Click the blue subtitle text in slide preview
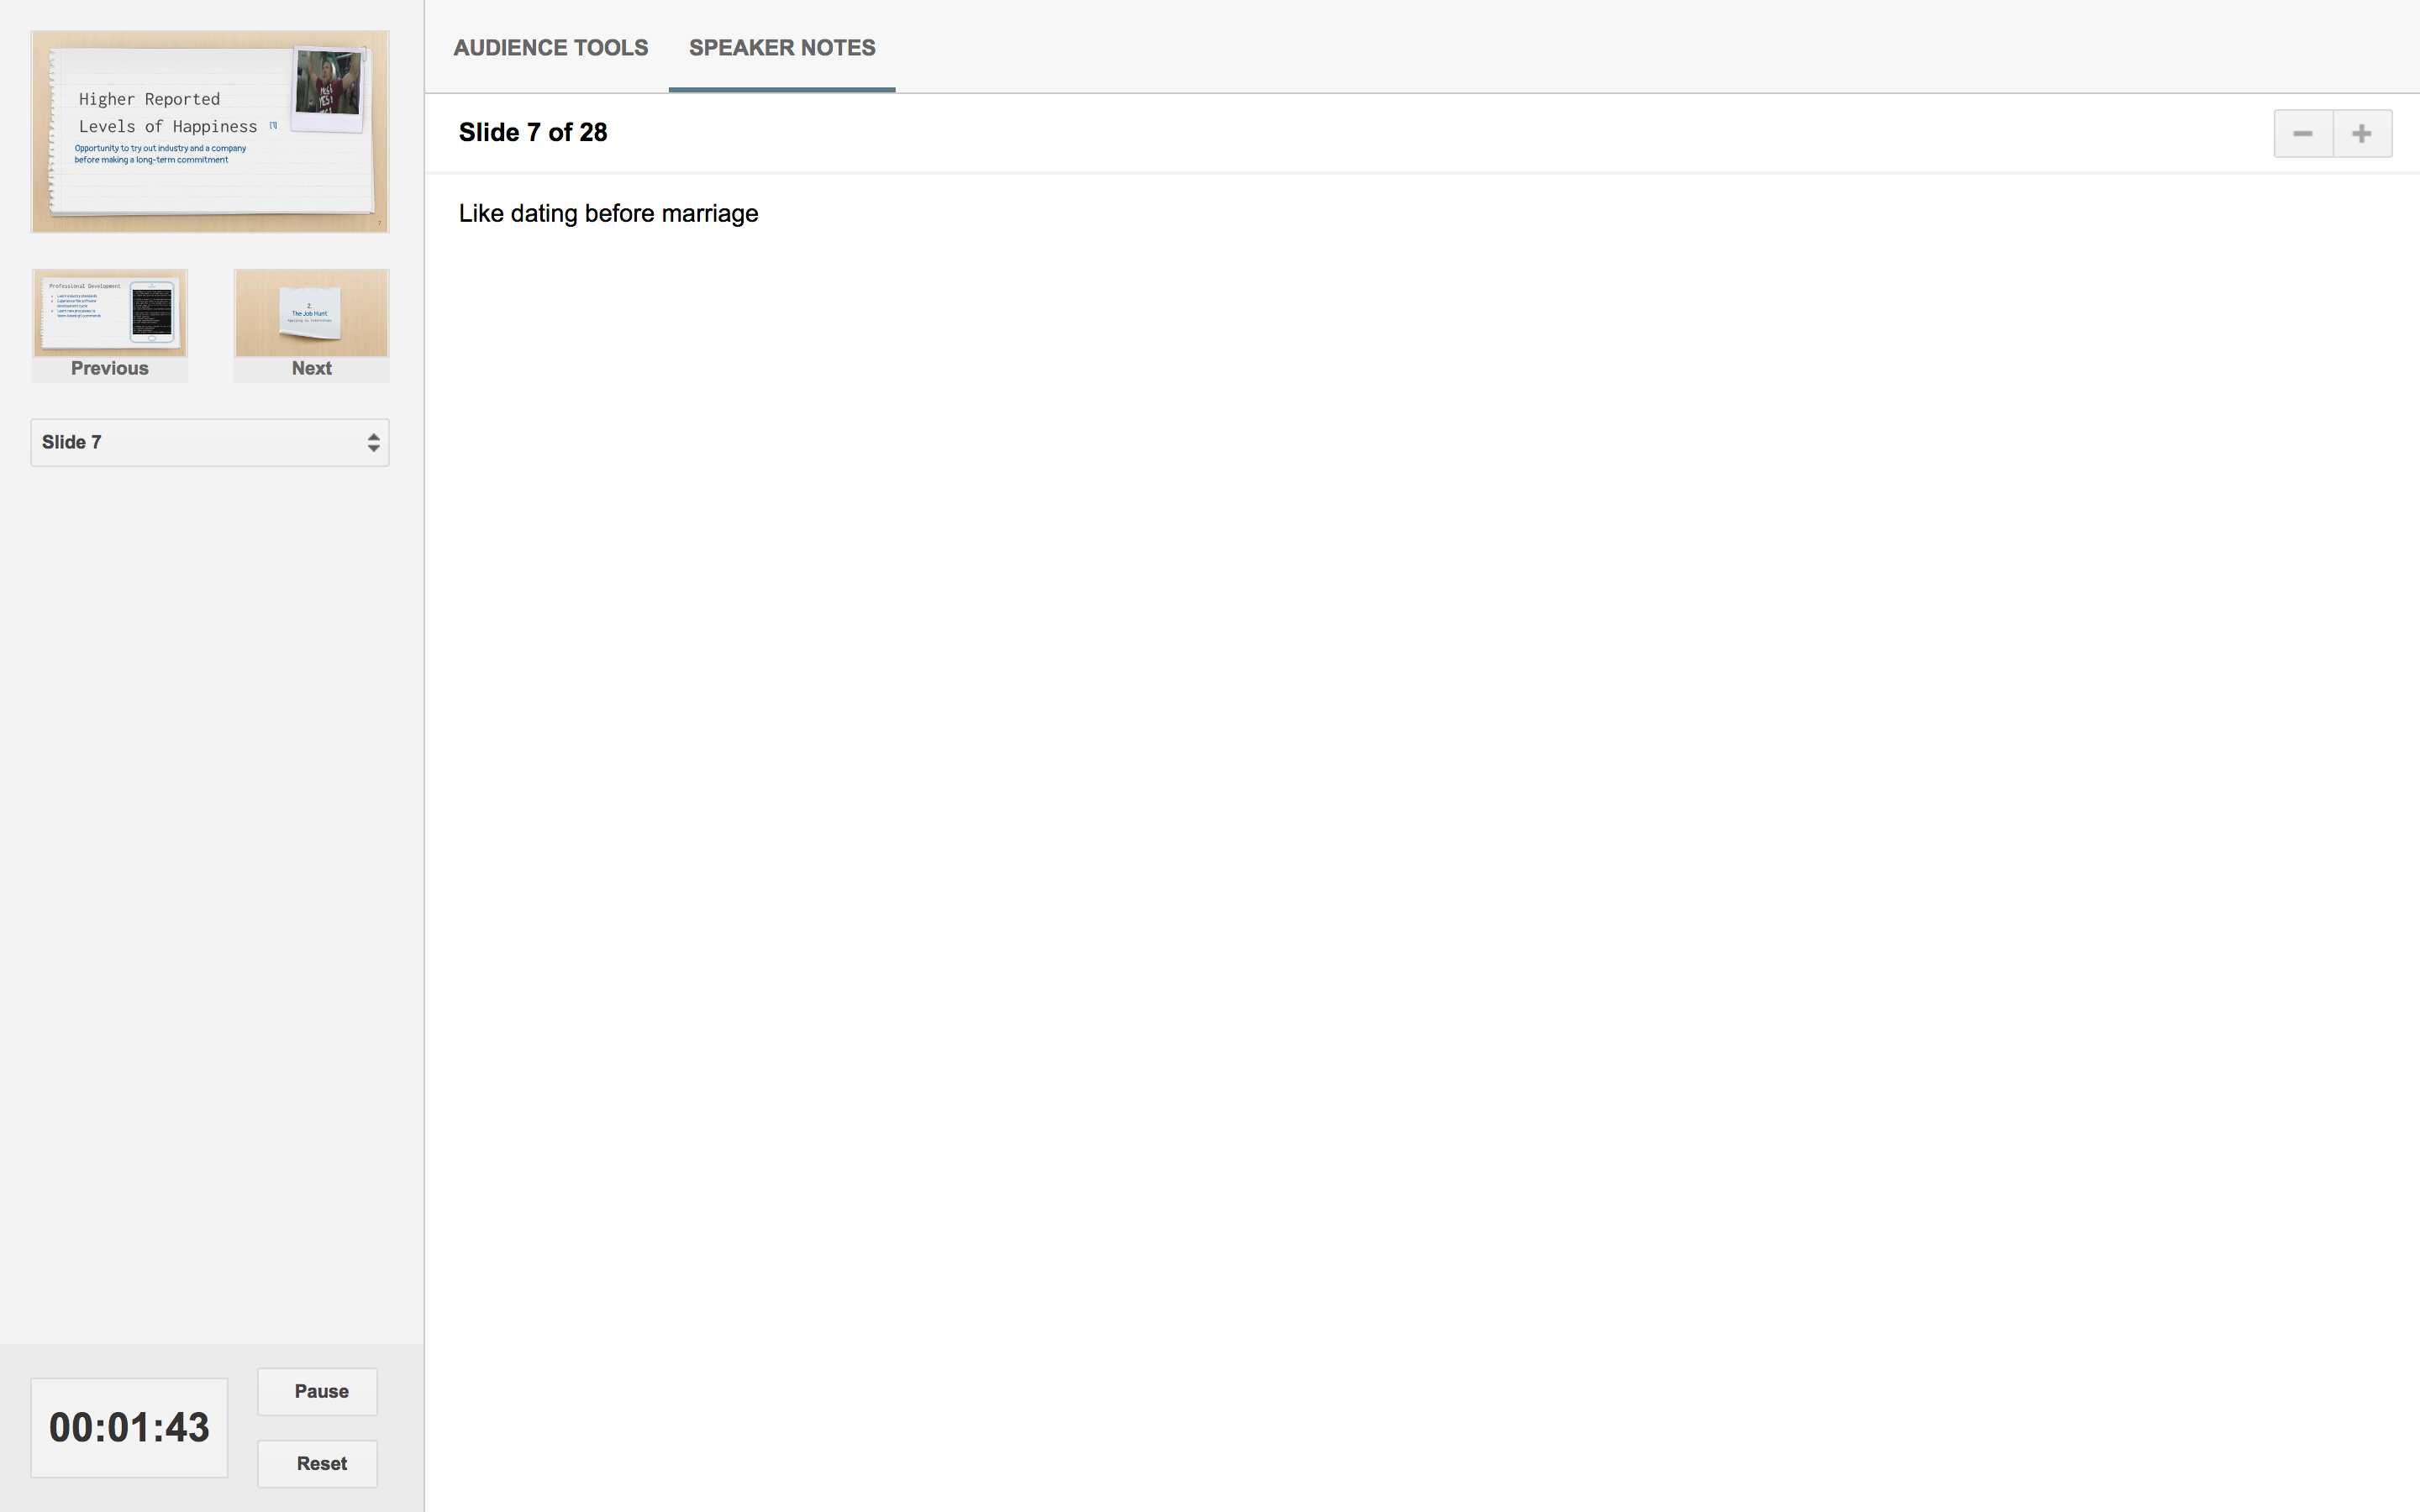The width and height of the screenshot is (2420, 1512). tap(159, 154)
